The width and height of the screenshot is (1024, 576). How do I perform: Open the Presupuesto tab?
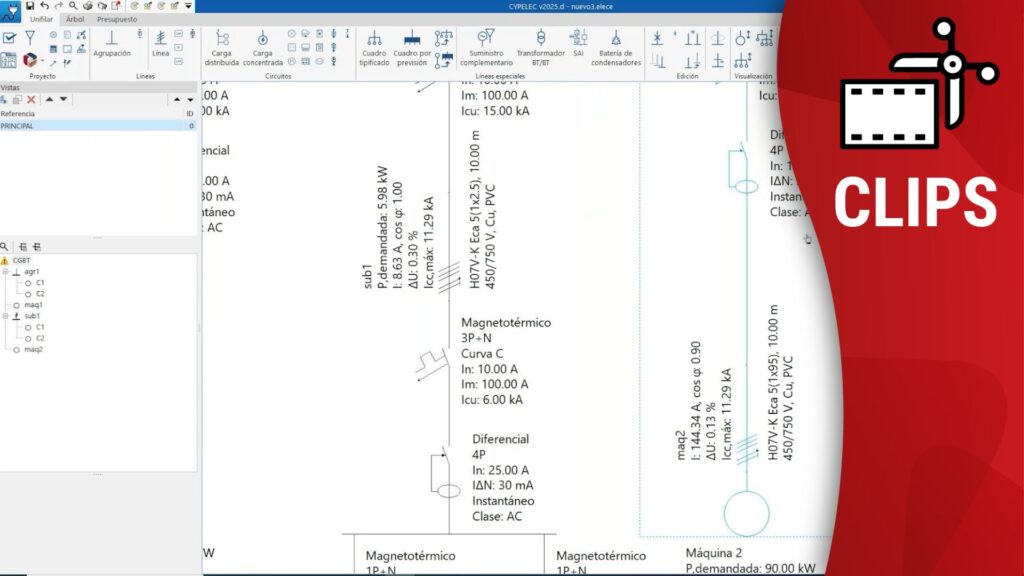click(x=117, y=19)
